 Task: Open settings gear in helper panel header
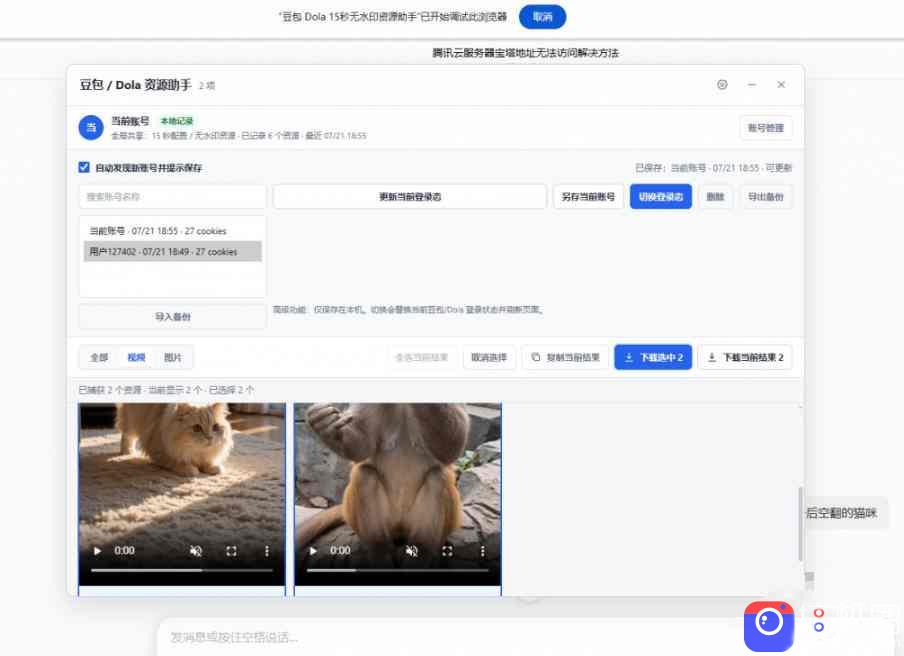tap(722, 85)
